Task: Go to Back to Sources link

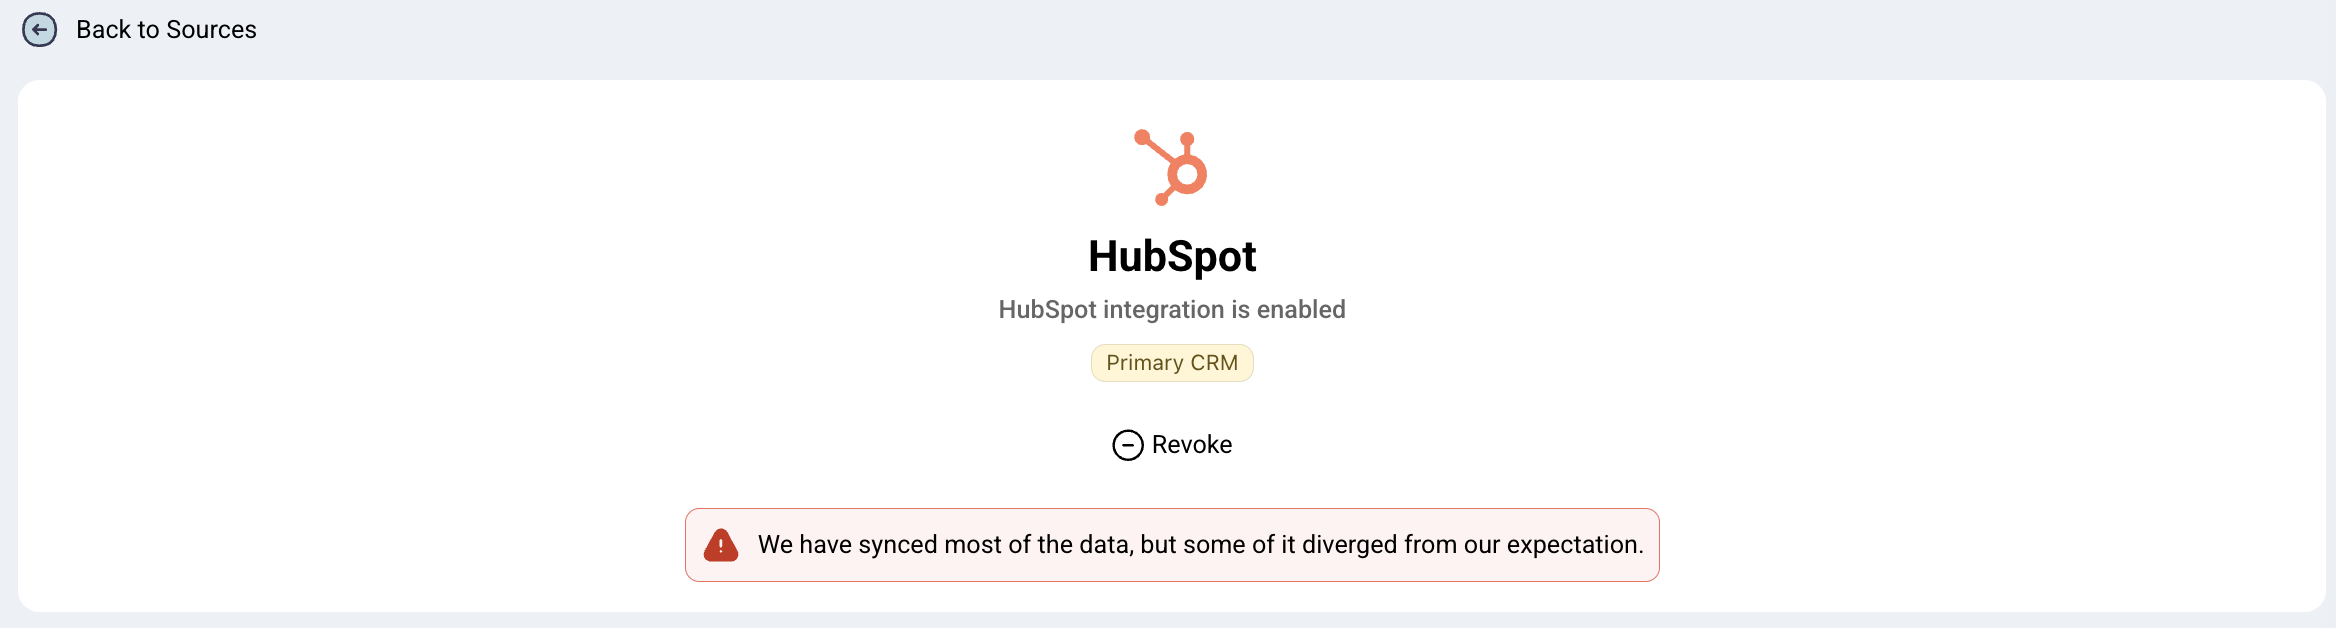Action: 166,30
